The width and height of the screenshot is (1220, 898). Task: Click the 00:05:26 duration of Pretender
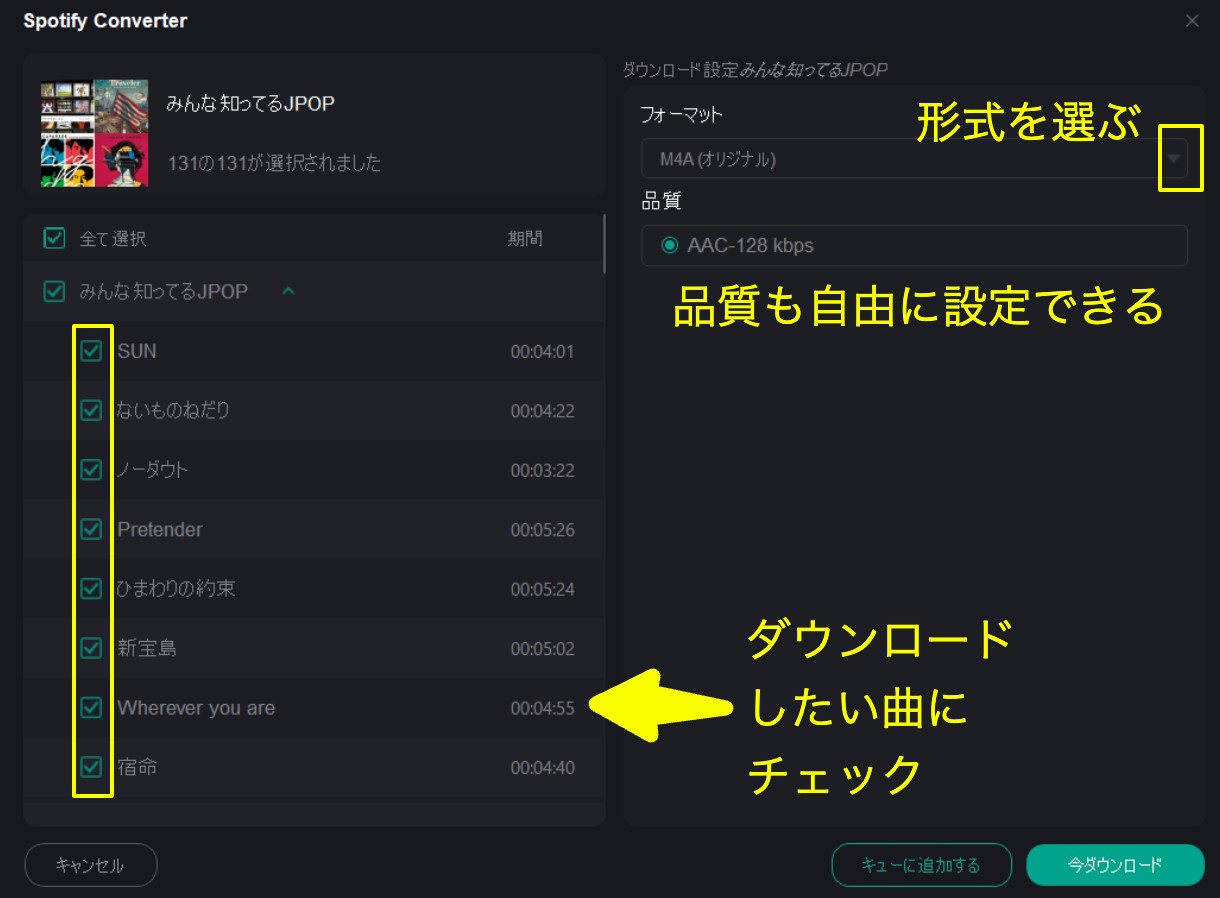[x=542, y=530]
